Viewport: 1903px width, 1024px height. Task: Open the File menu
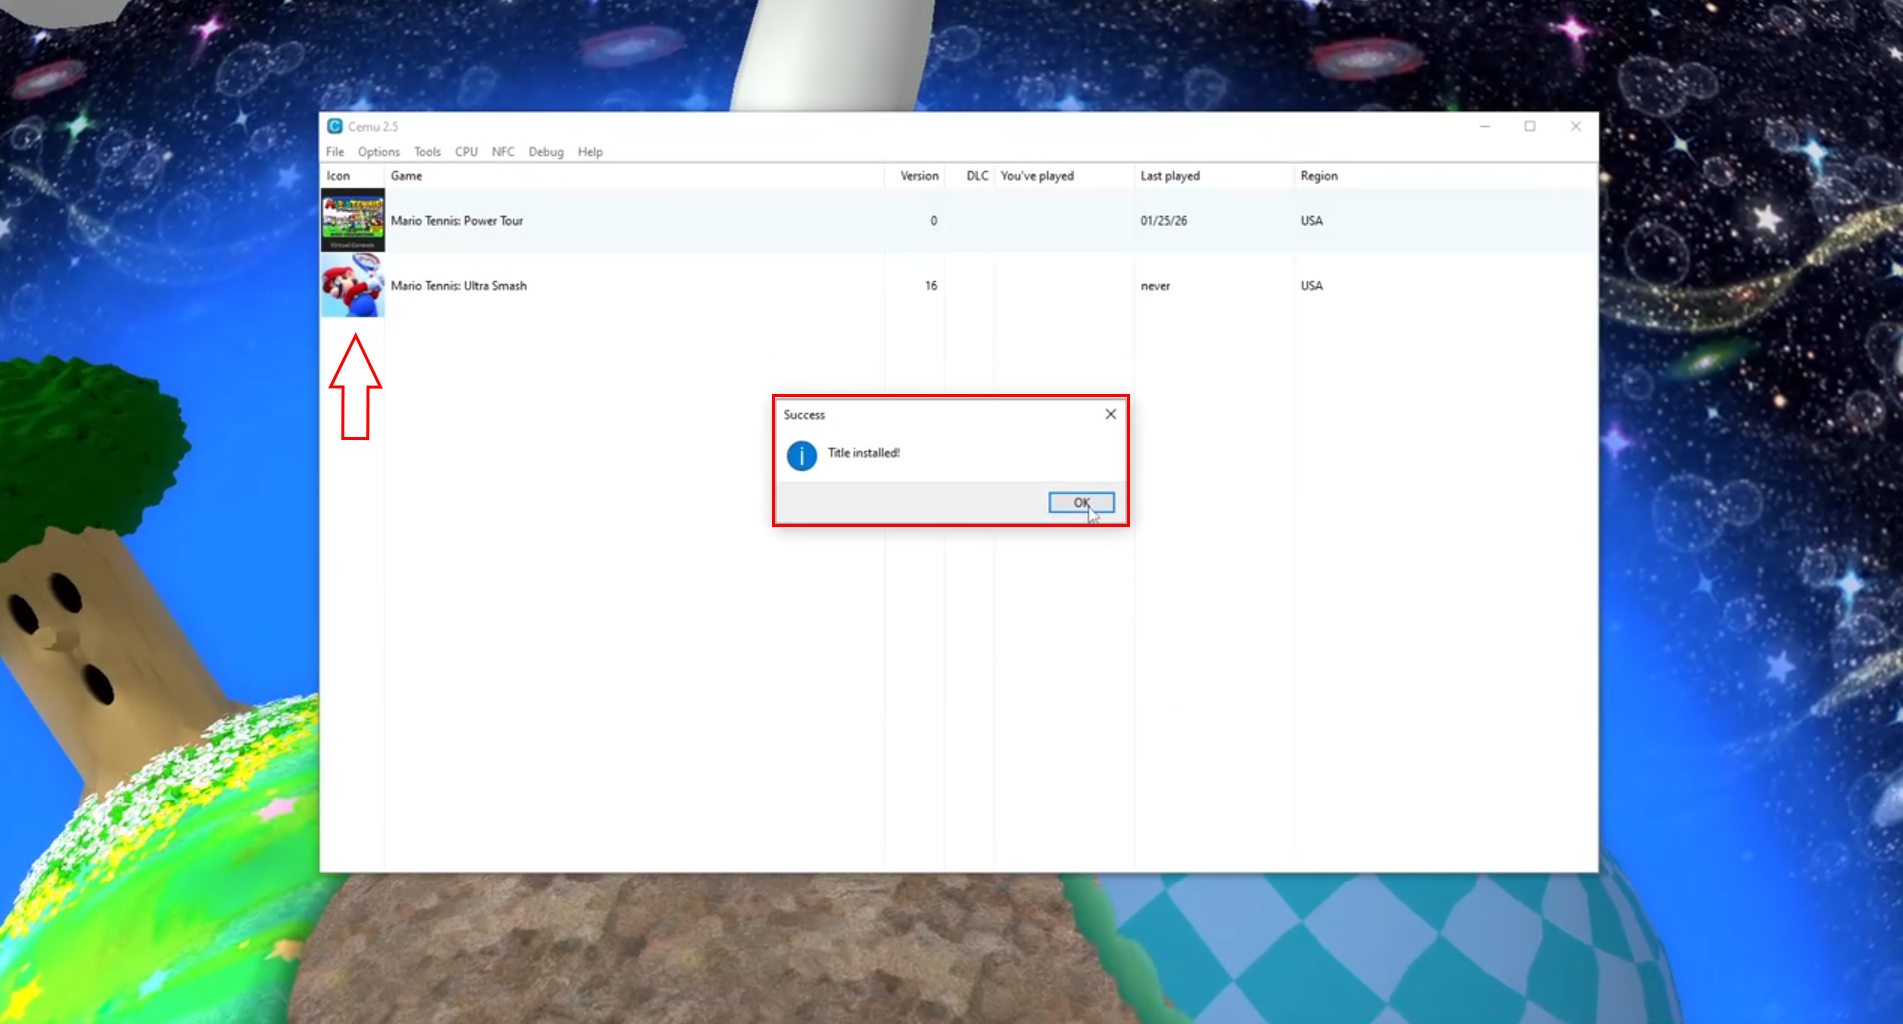334,151
